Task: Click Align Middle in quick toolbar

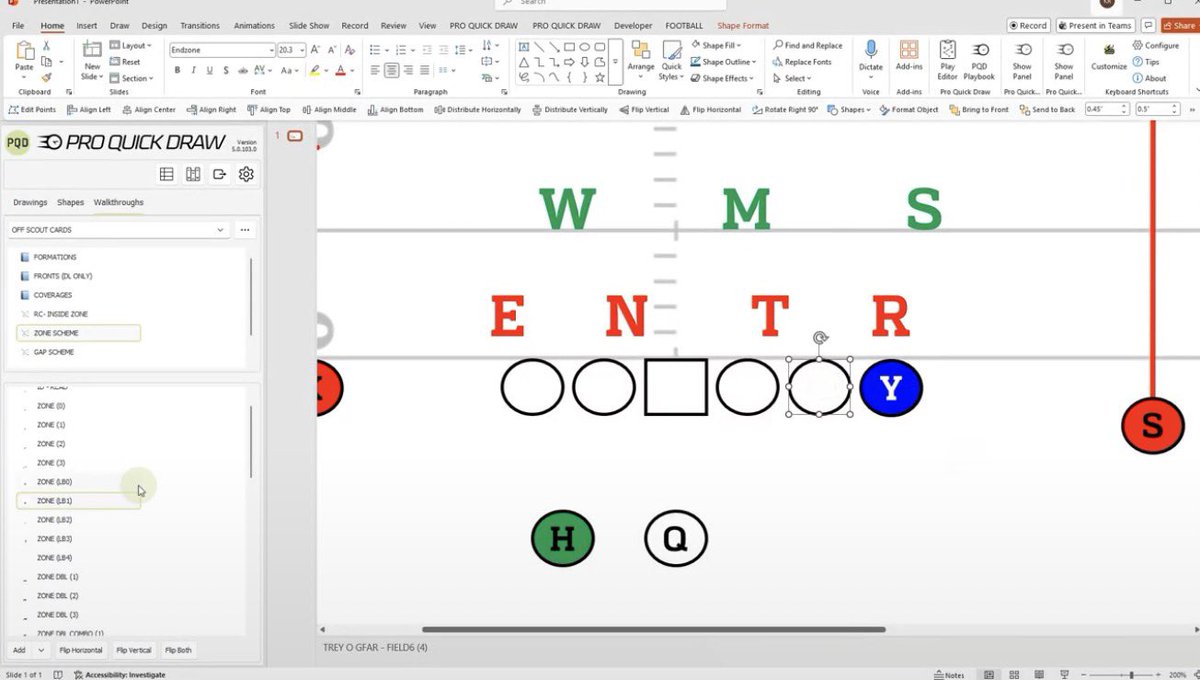Action: click(x=329, y=110)
